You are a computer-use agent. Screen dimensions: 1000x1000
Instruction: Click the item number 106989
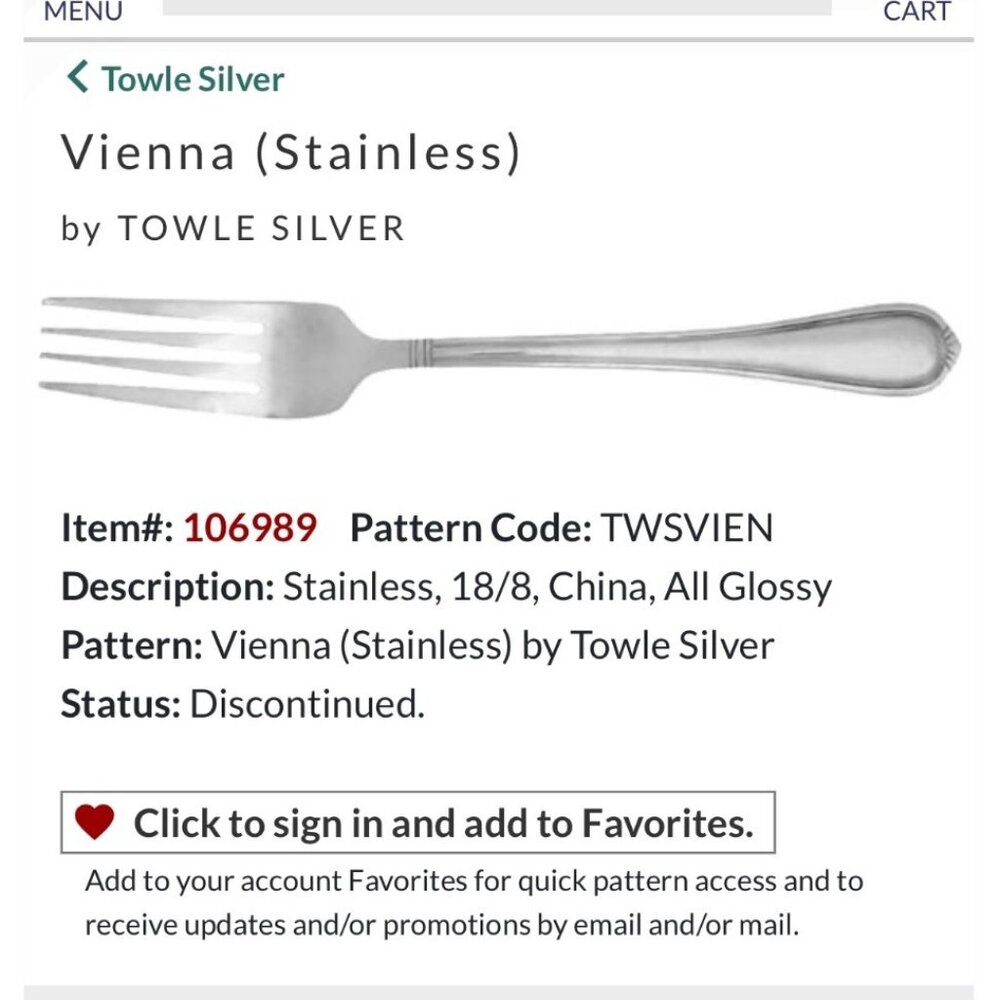pyautogui.click(x=247, y=525)
